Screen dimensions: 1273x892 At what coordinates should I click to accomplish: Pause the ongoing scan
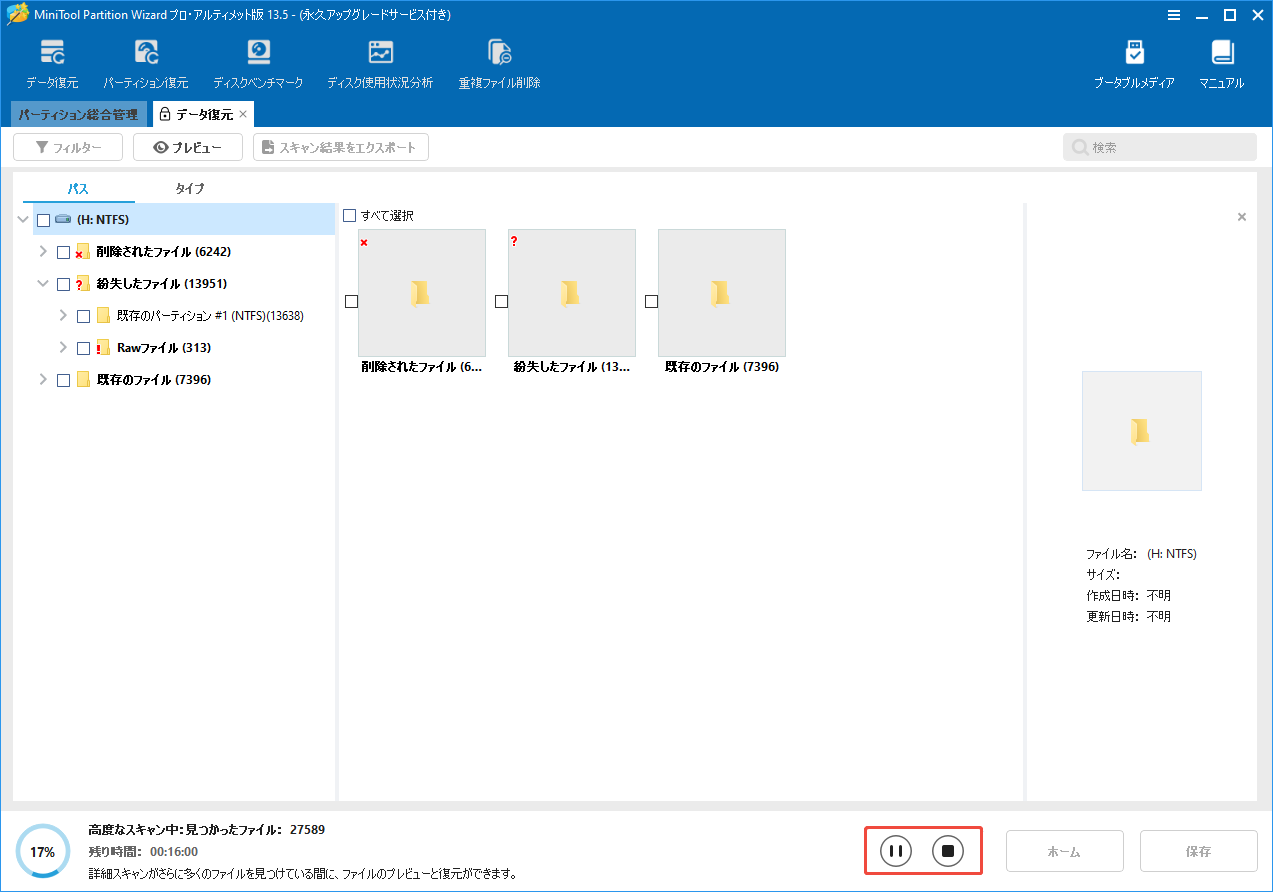point(894,850)
